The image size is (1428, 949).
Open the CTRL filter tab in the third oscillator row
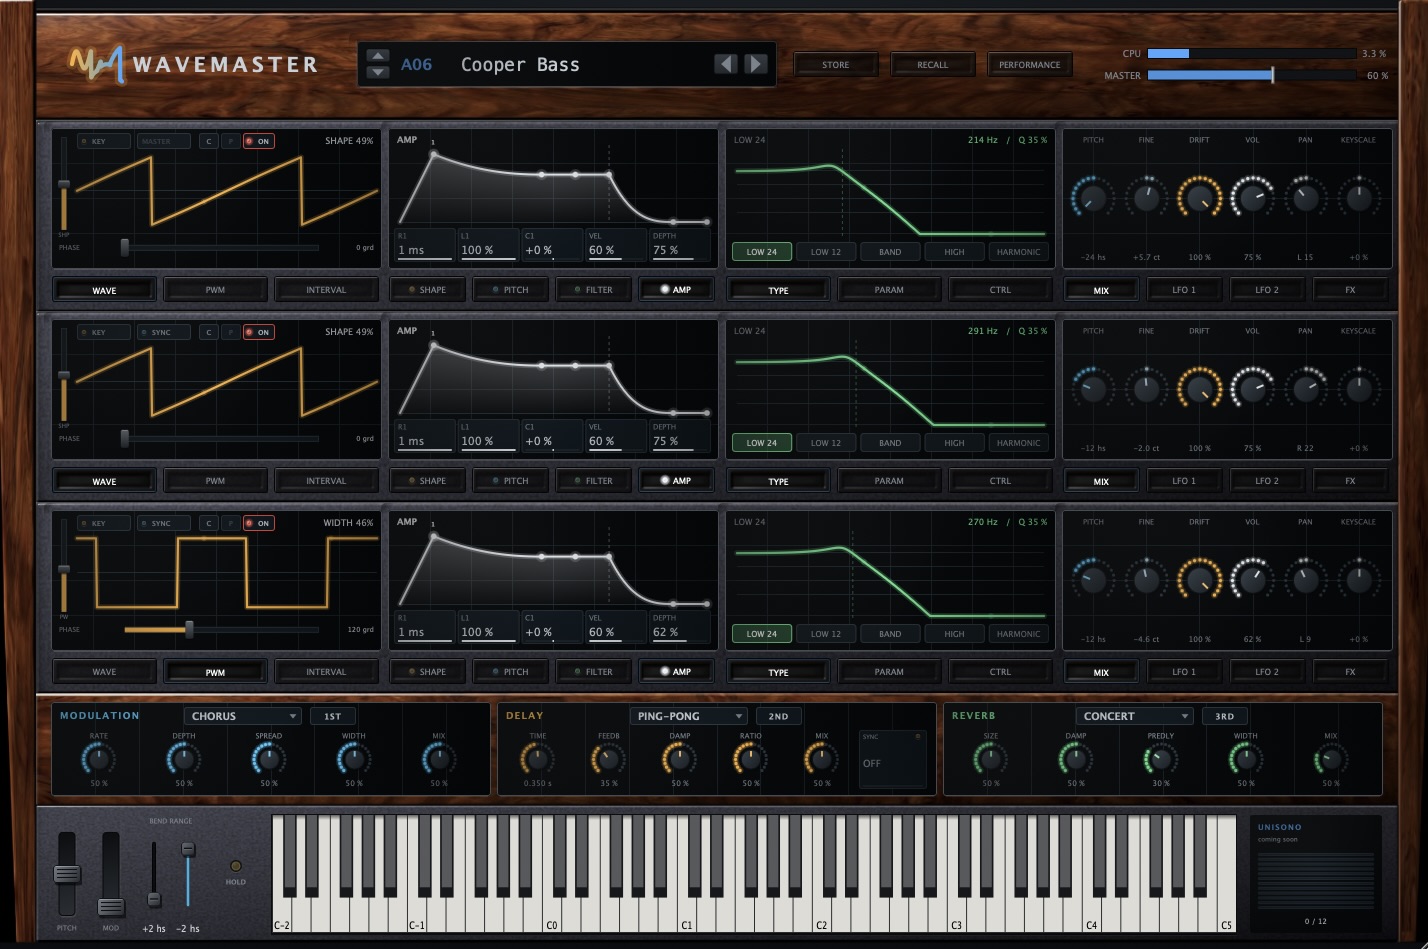tap(1000, 672)
